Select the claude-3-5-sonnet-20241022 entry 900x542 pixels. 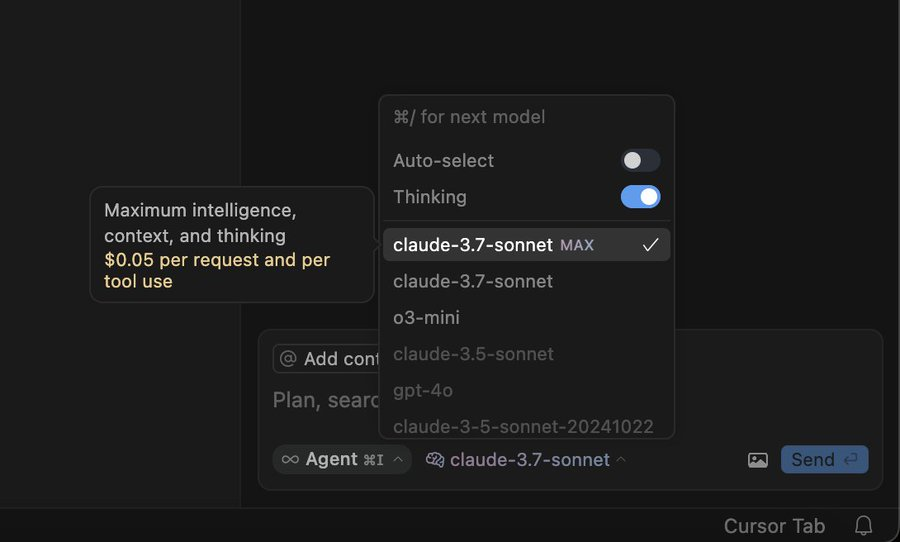(x=523, y=426)
